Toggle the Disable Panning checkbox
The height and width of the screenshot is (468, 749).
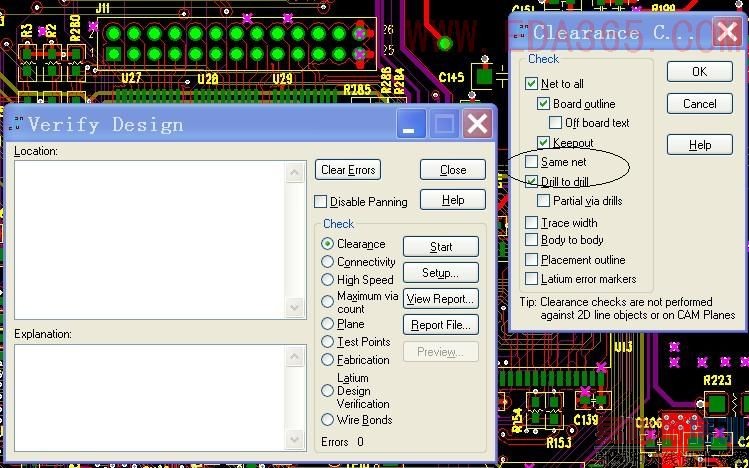(321, 202)
